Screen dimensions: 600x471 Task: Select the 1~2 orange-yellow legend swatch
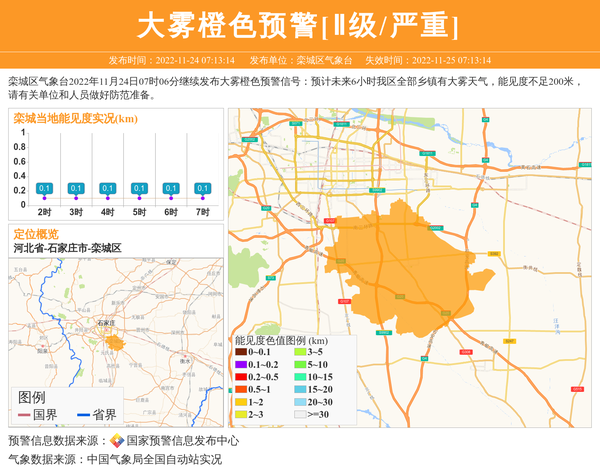click(241, 402)
